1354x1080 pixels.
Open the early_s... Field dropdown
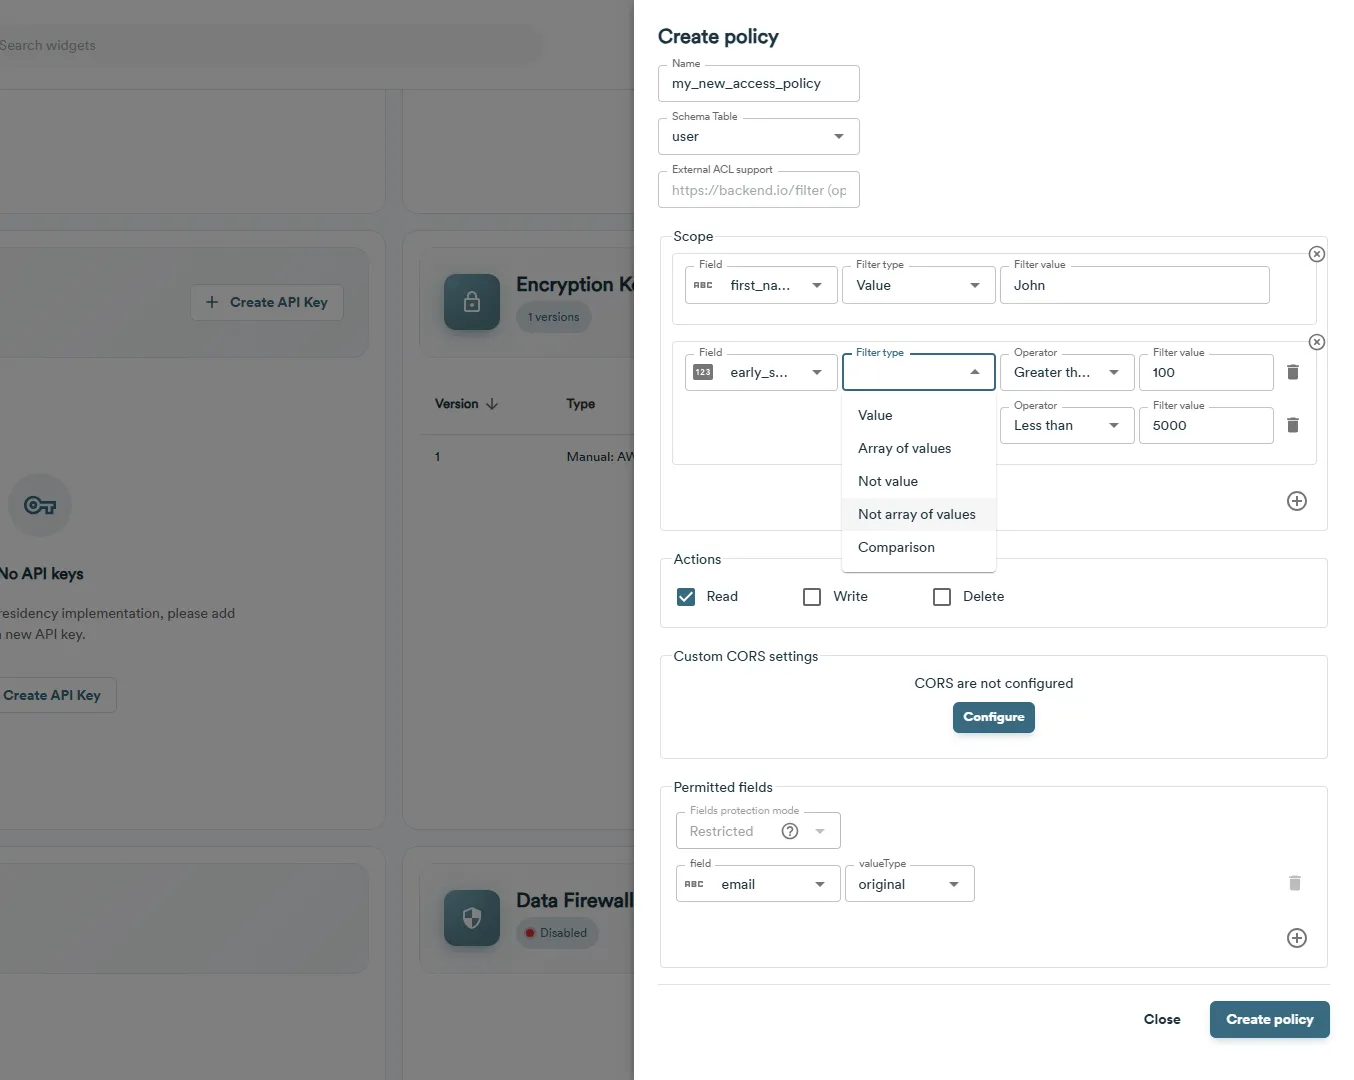pyautogui.click(x=761, y=372)
